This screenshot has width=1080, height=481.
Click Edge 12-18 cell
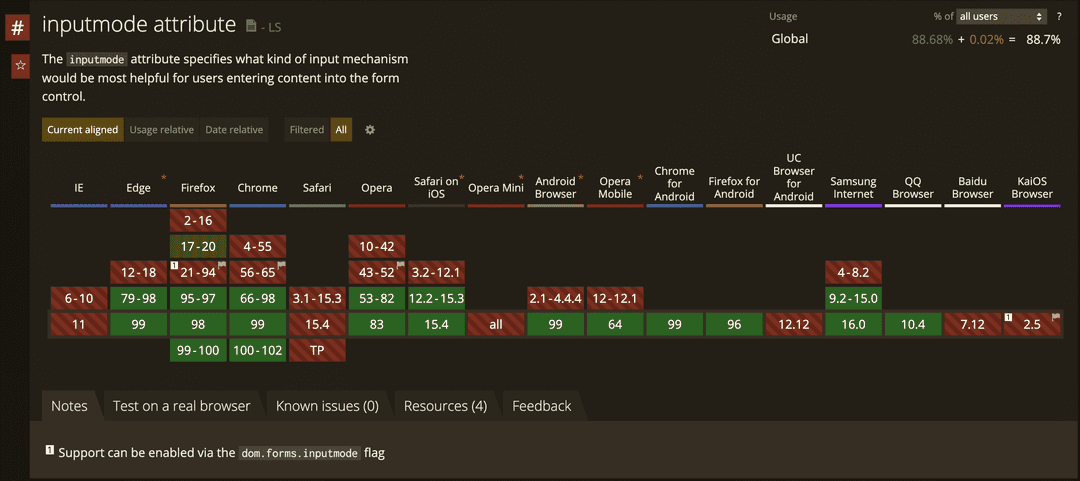[138, 272]
